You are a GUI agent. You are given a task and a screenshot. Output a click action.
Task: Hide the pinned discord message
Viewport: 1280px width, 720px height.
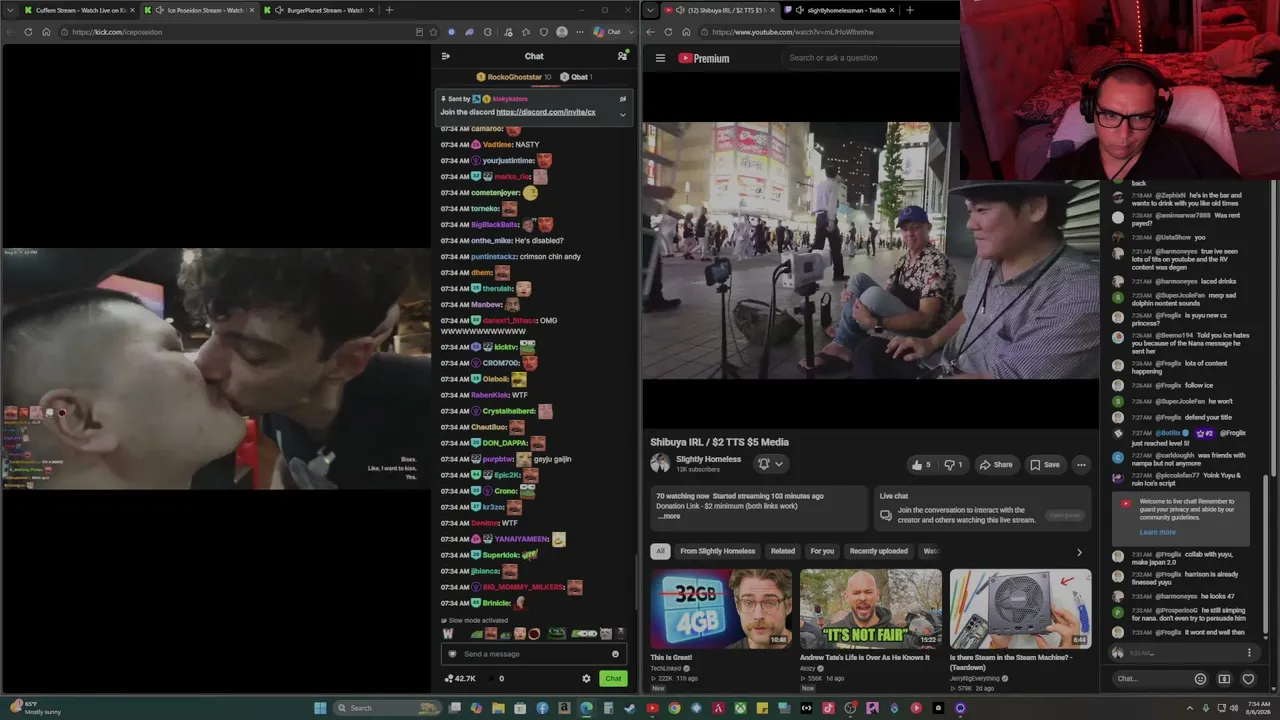click(622, 99)
